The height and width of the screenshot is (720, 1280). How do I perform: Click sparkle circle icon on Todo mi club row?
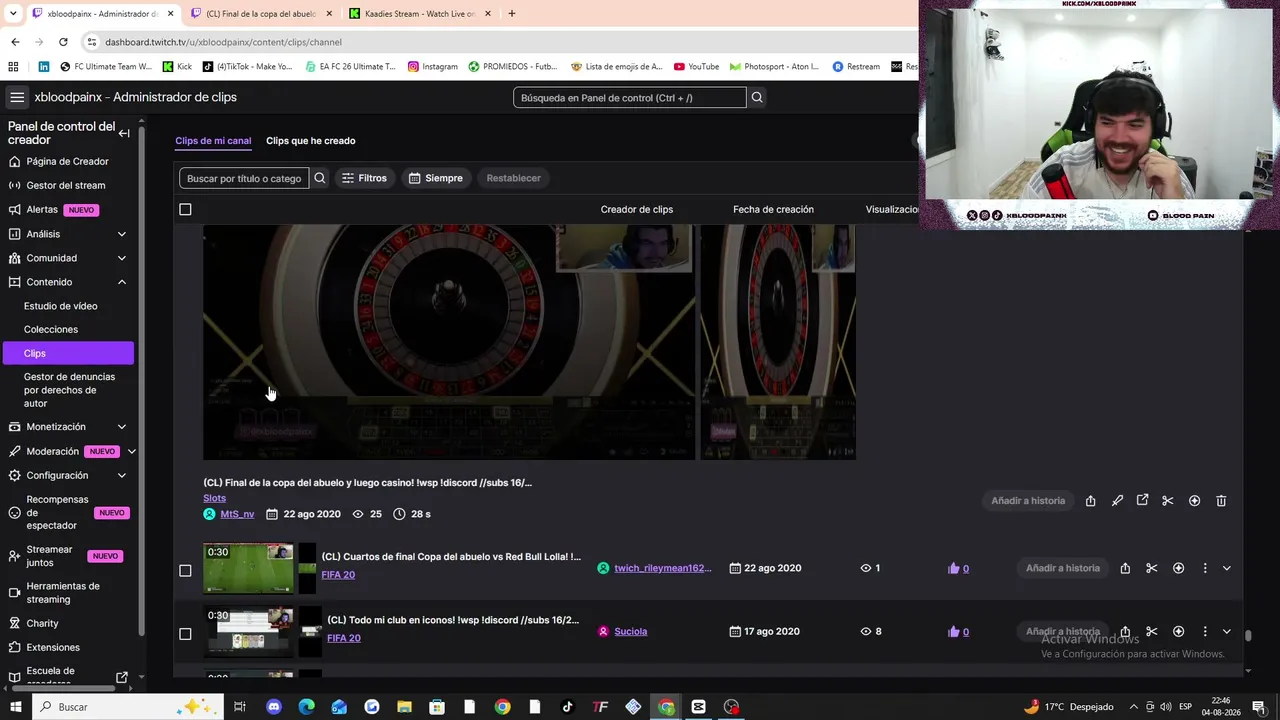pyautogui.click(x=1178, y=631)
